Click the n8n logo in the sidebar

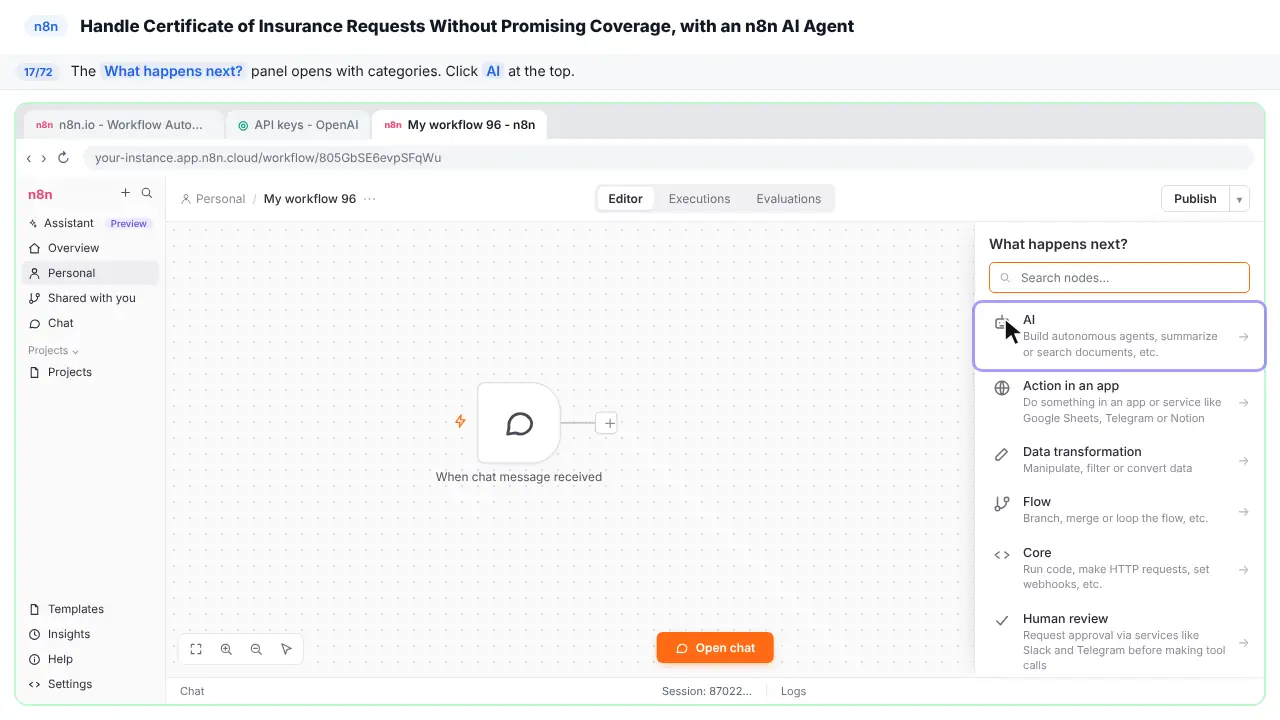point(40,194)
